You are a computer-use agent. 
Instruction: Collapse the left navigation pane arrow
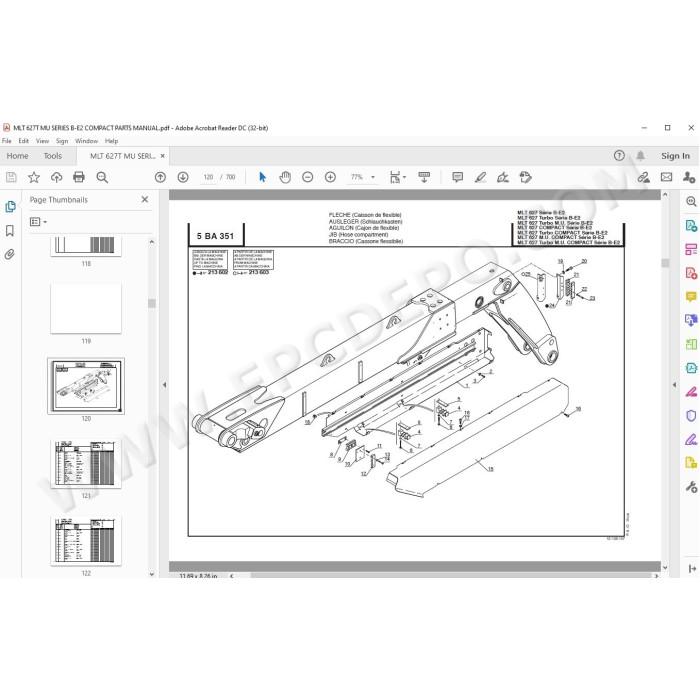(164, 385)
